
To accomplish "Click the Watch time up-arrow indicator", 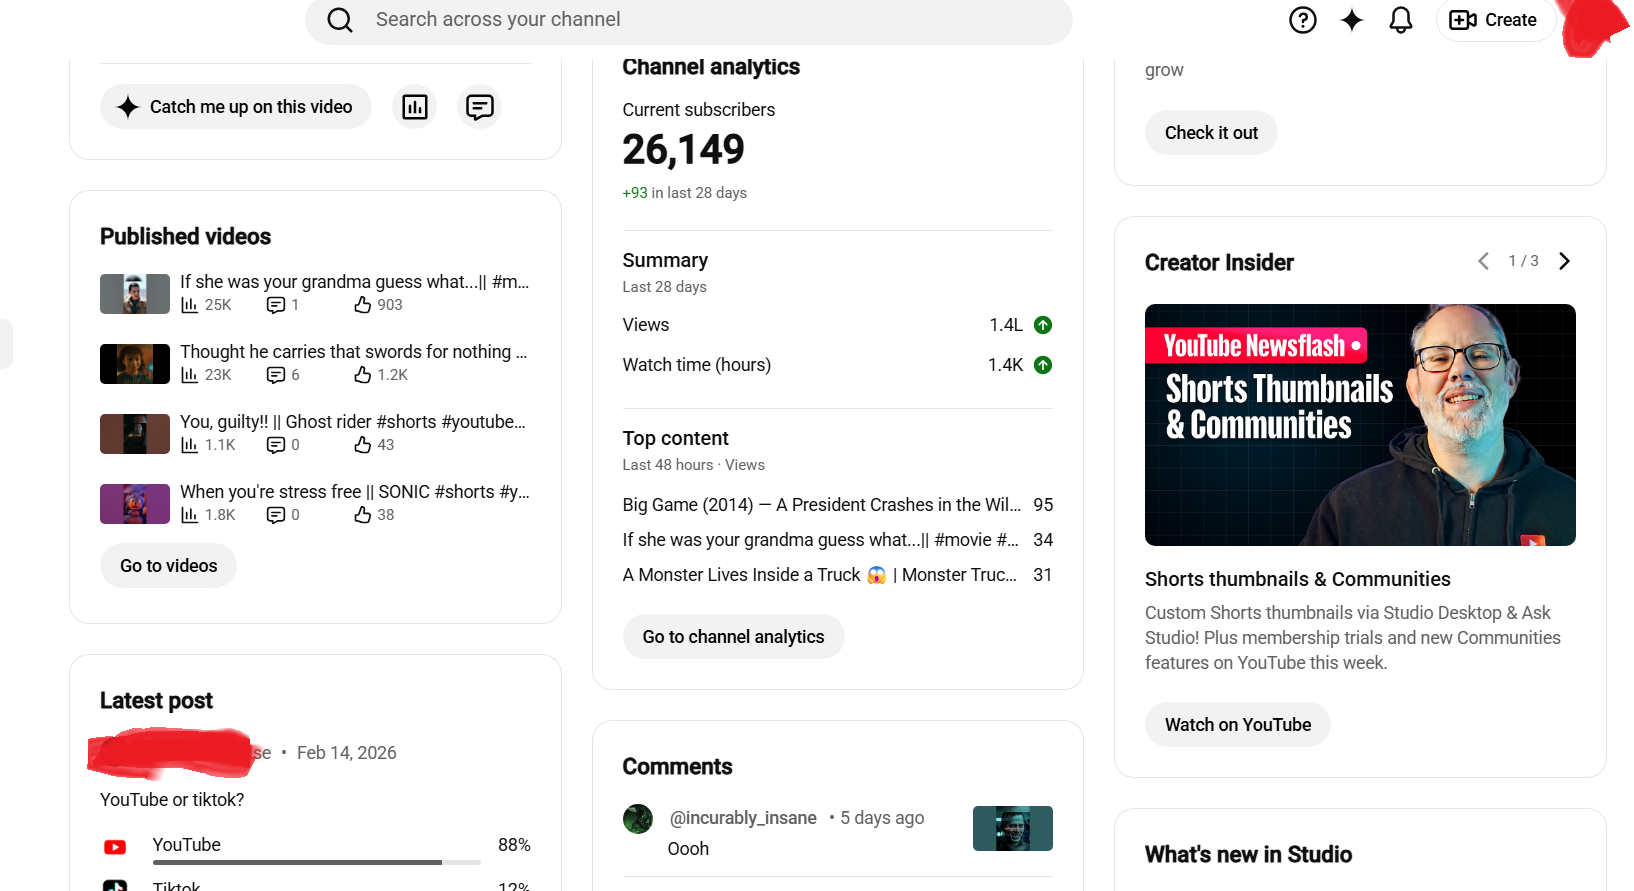I will click(1043, 365).
